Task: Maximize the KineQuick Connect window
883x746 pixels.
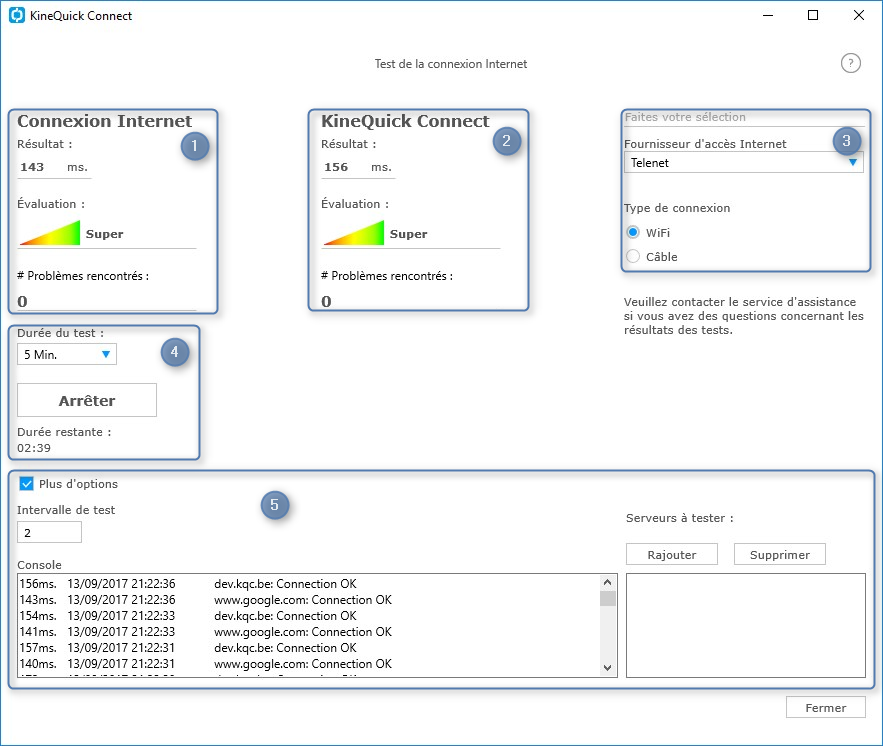Action: click(813, 15)
